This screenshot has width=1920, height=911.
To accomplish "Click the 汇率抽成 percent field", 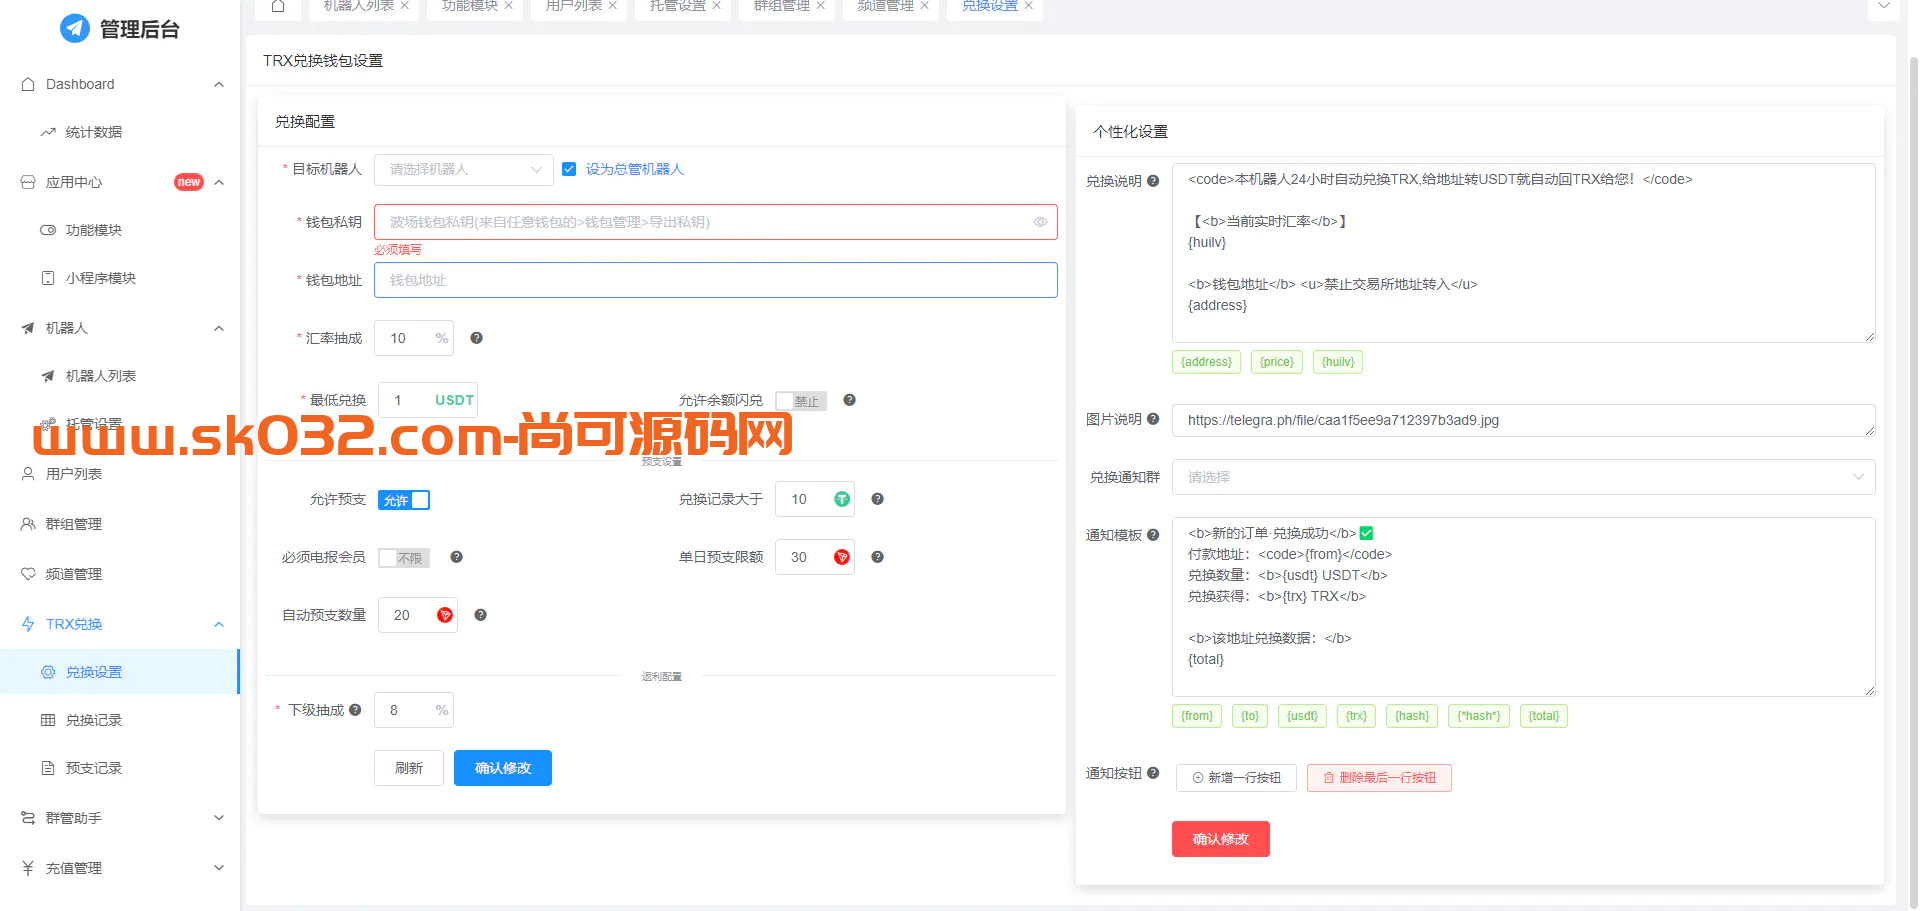I will pos(413,338).
